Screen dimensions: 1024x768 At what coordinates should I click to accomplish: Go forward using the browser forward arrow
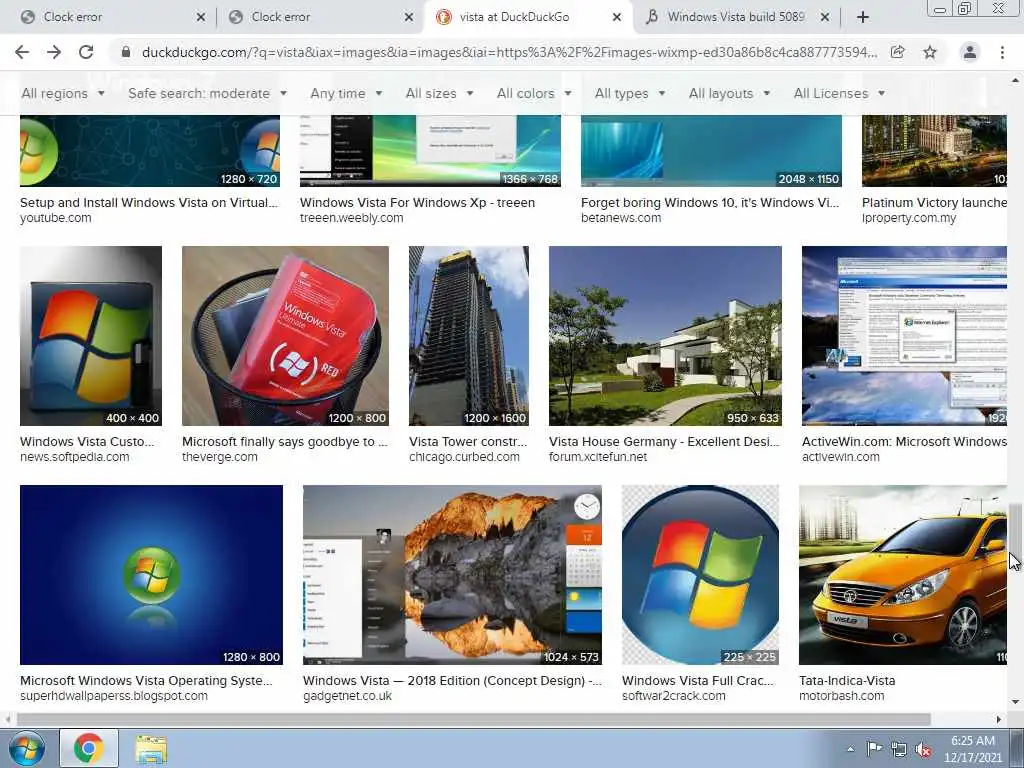(54, 52)
